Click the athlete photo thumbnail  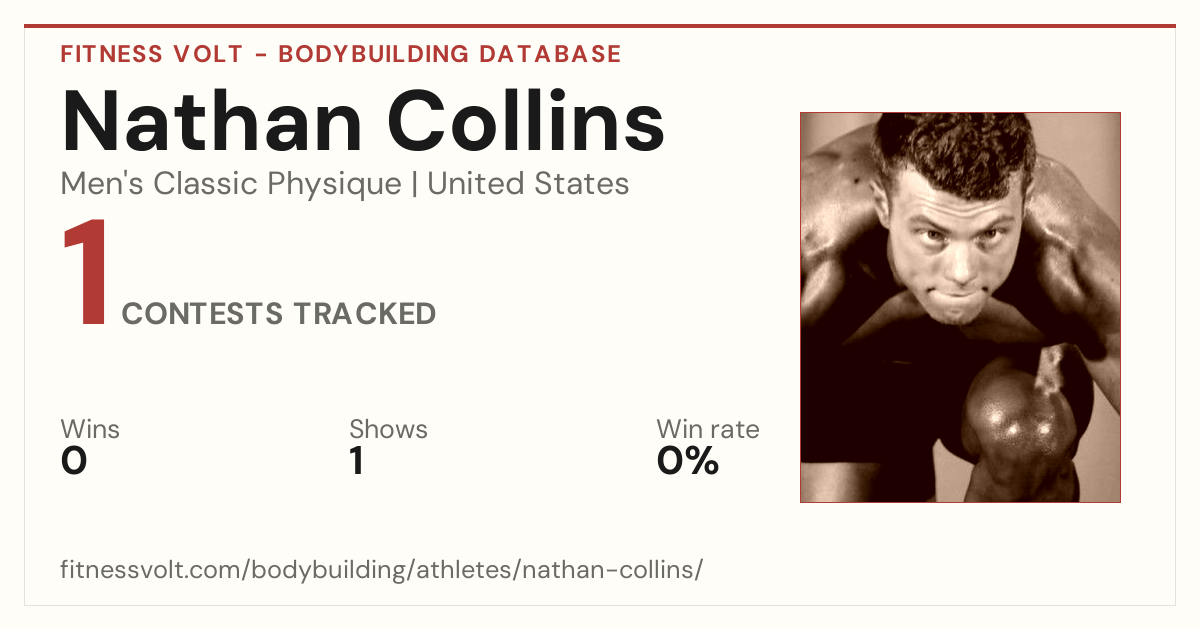(960, 307)
